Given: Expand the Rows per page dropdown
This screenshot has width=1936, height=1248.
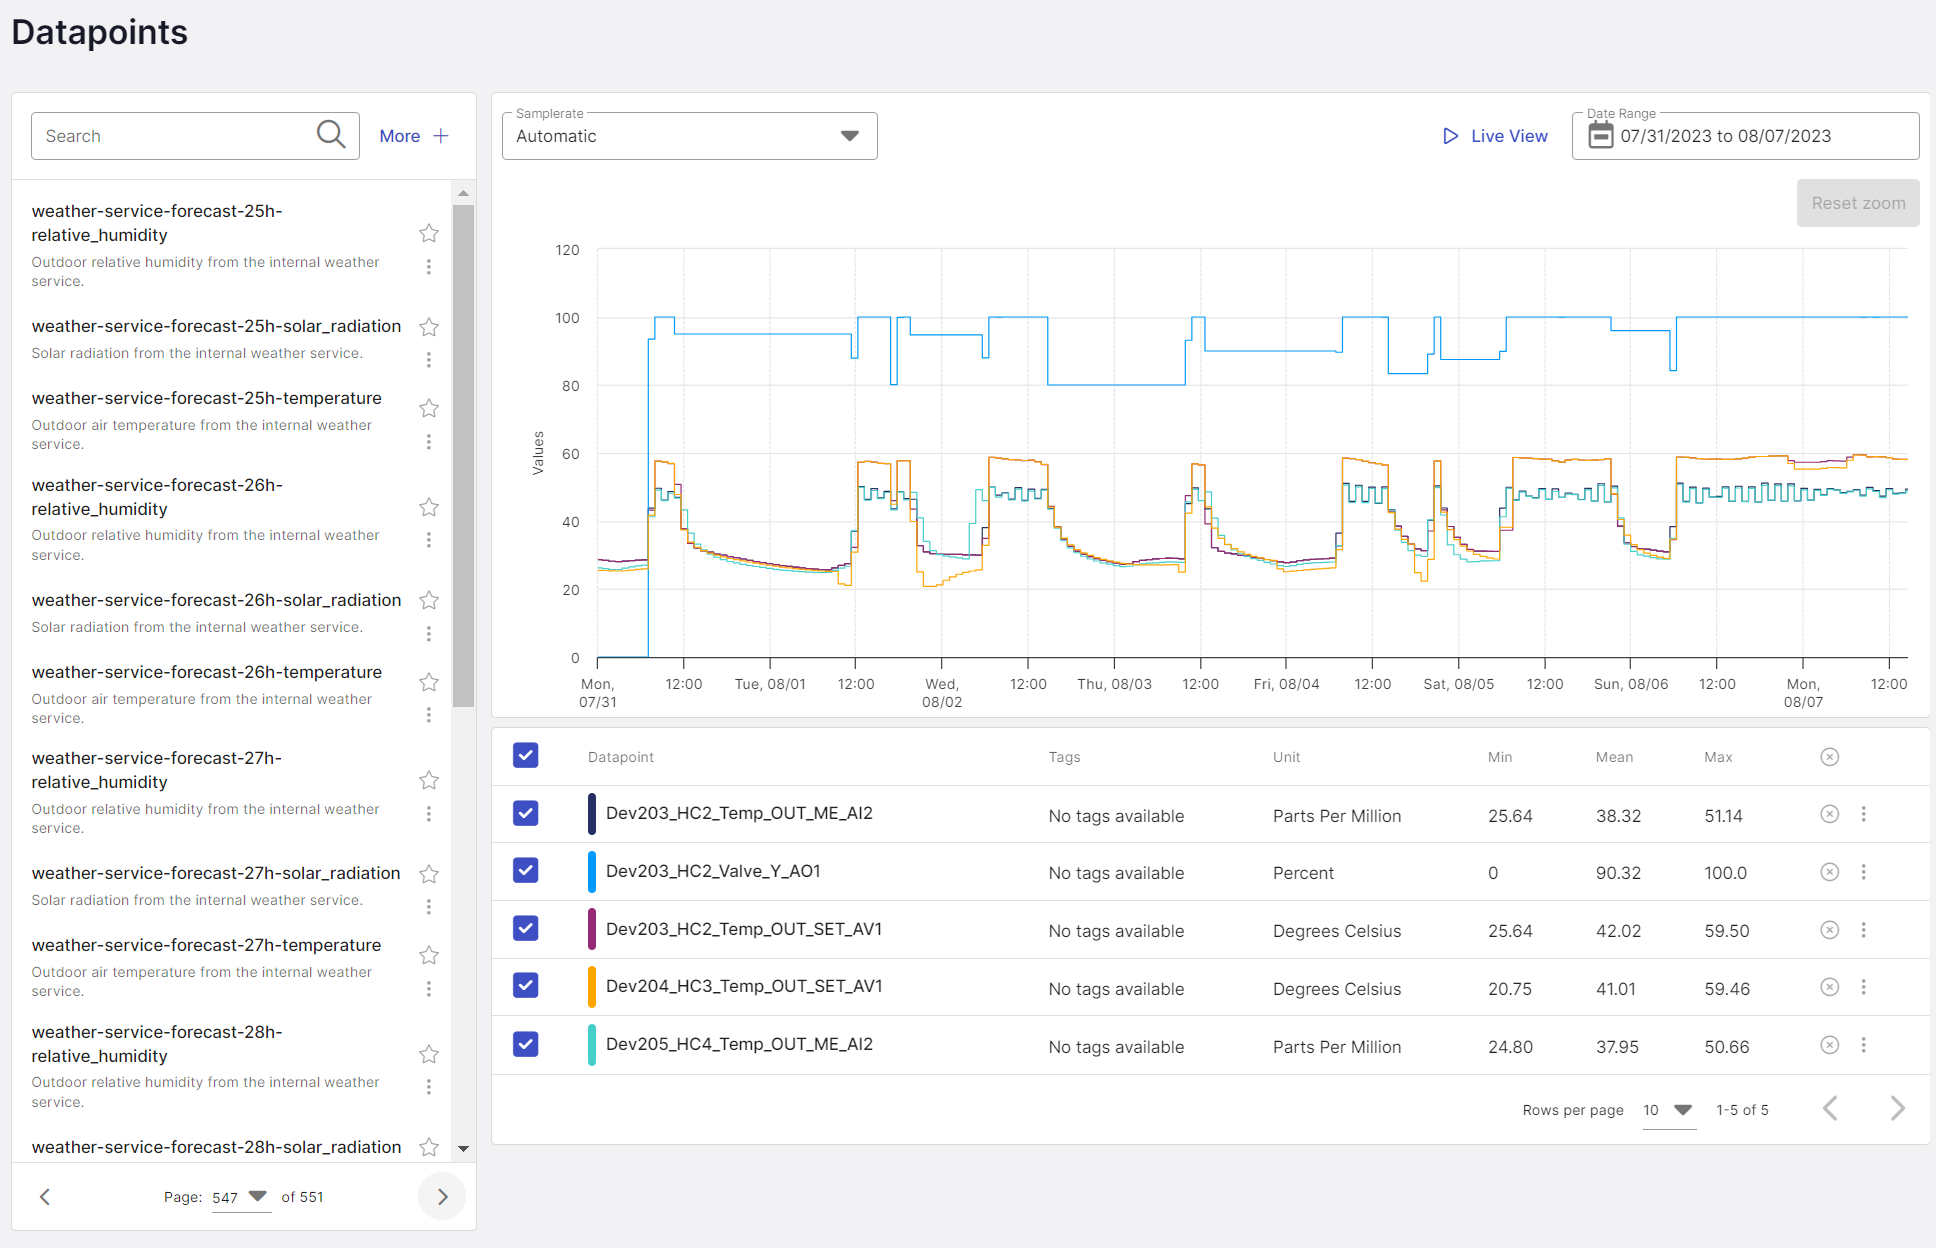Looking at the screenshot, I should tap(1683, 1108).
